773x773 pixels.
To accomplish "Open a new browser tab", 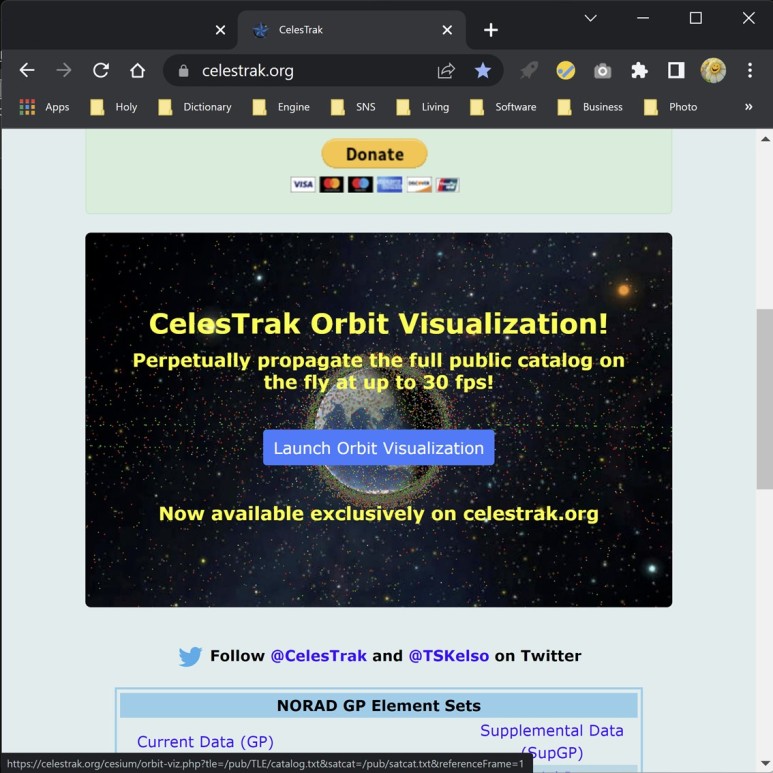I will pos(491,30).
